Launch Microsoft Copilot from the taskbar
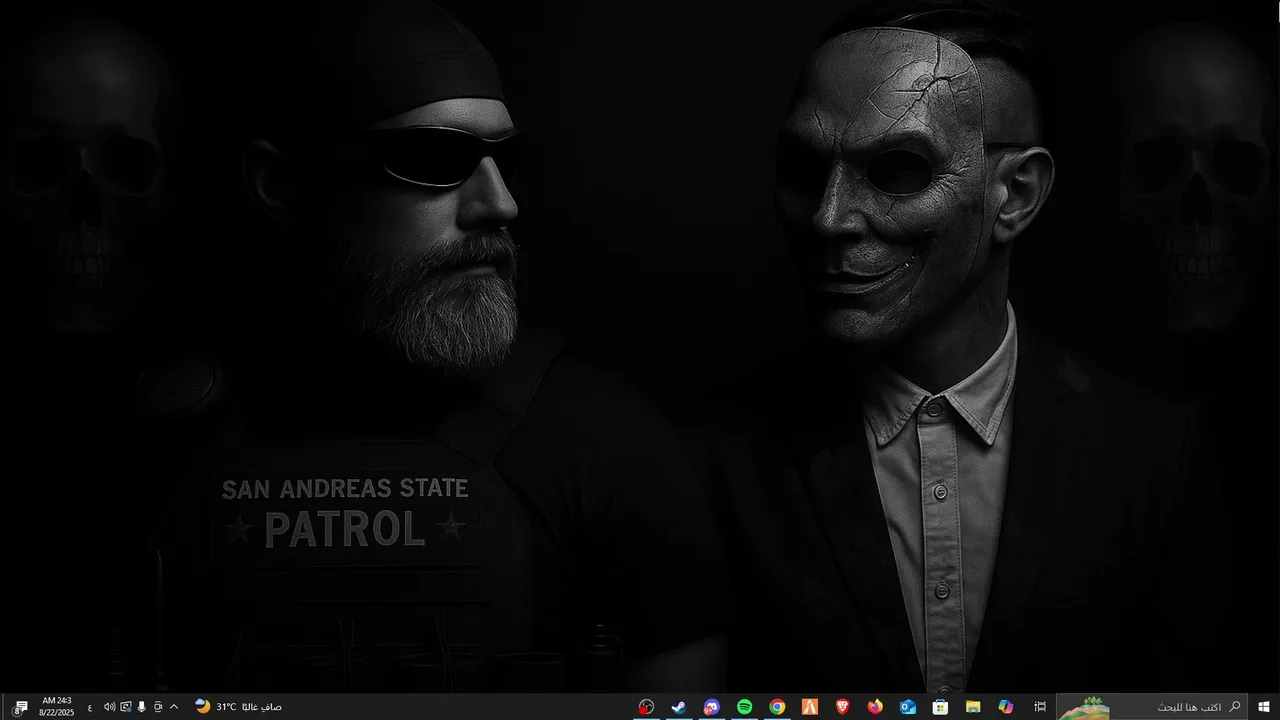Viewport: 1280px width, 720px height. (x=1005, y=707)
